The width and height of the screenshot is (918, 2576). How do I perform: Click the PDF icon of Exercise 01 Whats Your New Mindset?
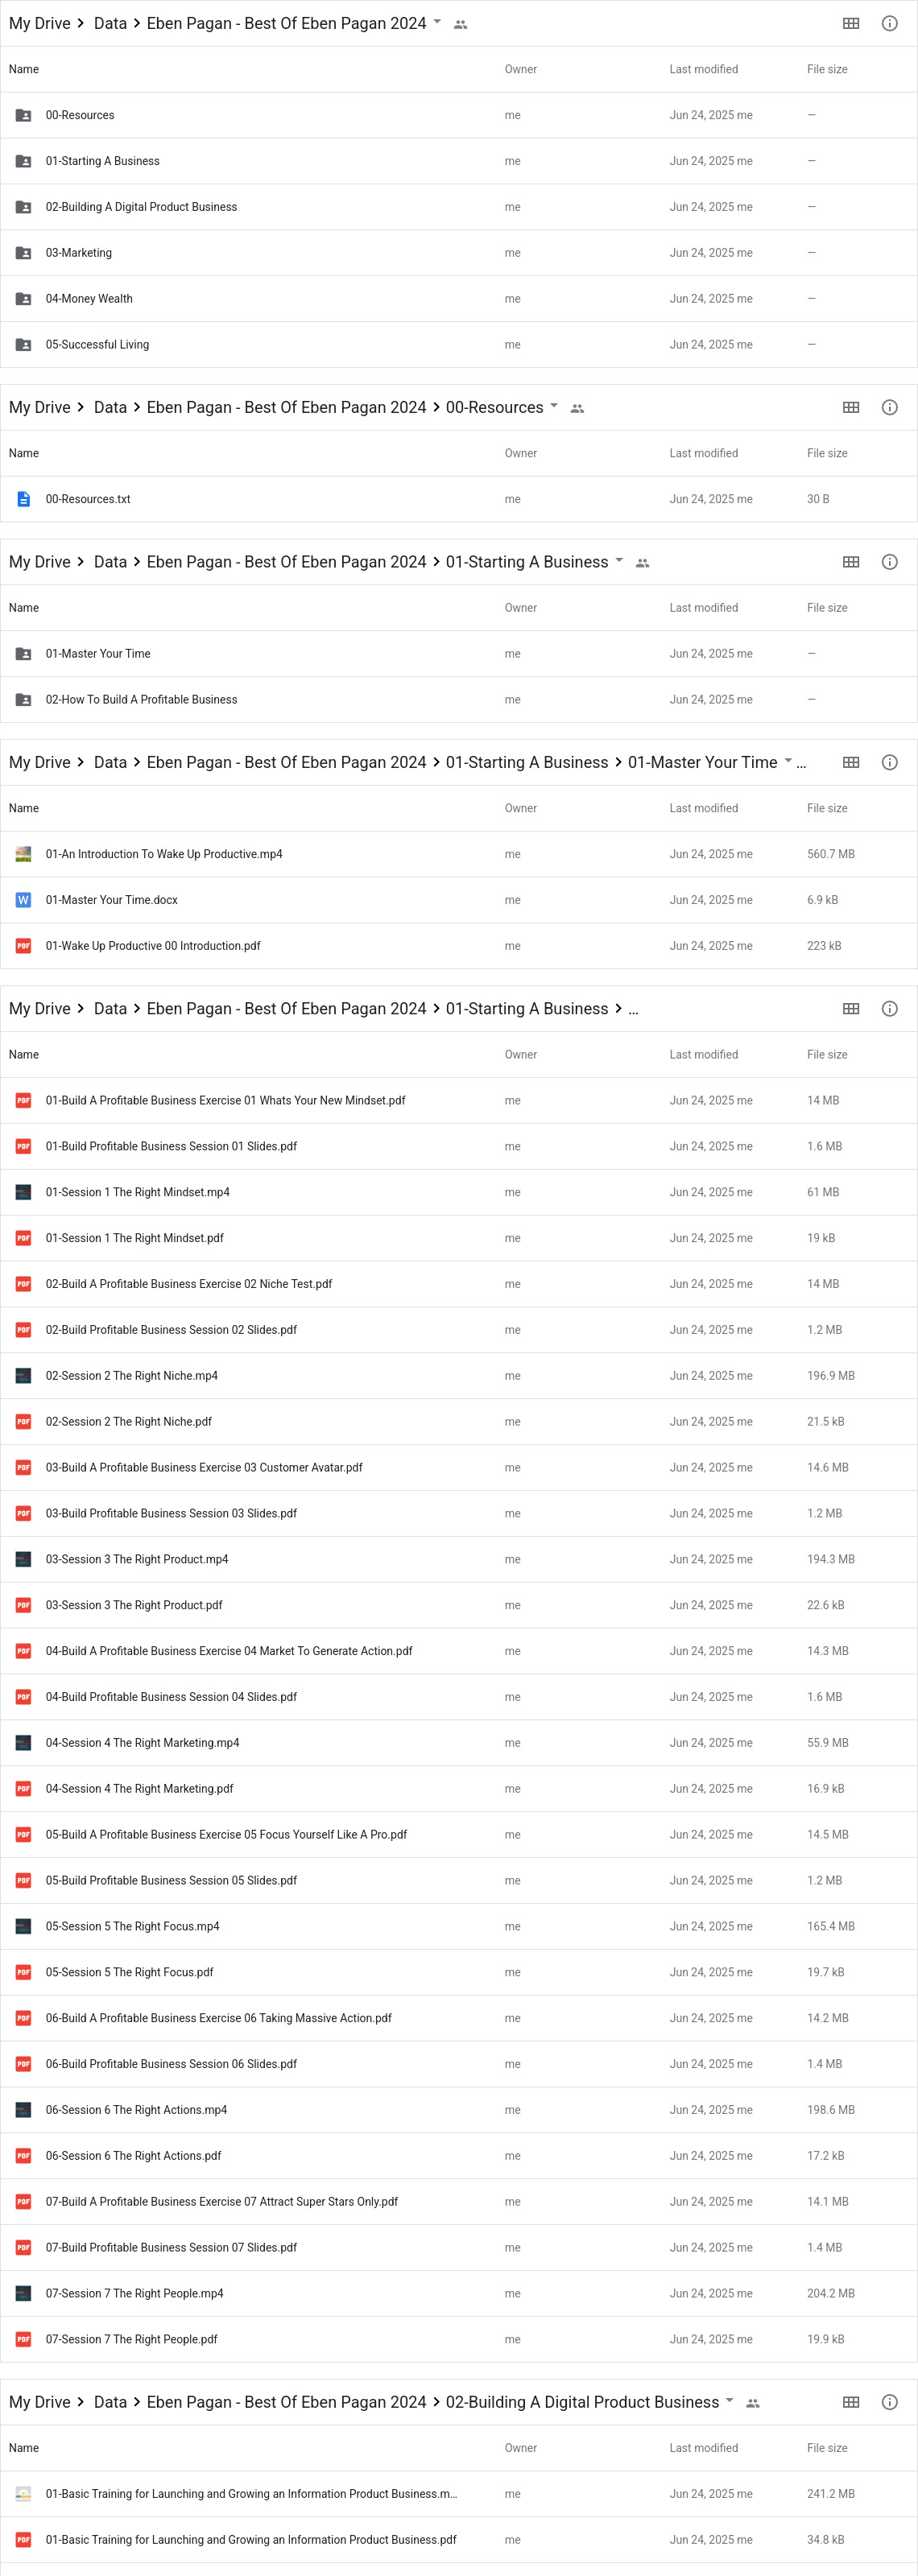[23, 1100]
